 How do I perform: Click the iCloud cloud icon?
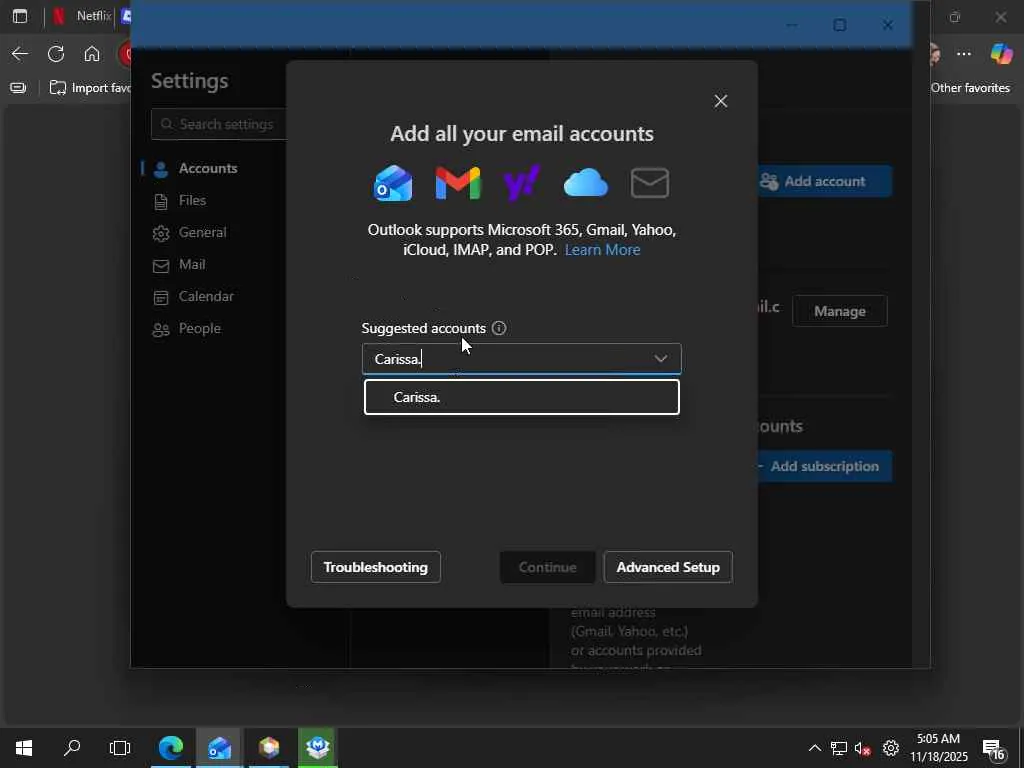(x=586, y=182)
